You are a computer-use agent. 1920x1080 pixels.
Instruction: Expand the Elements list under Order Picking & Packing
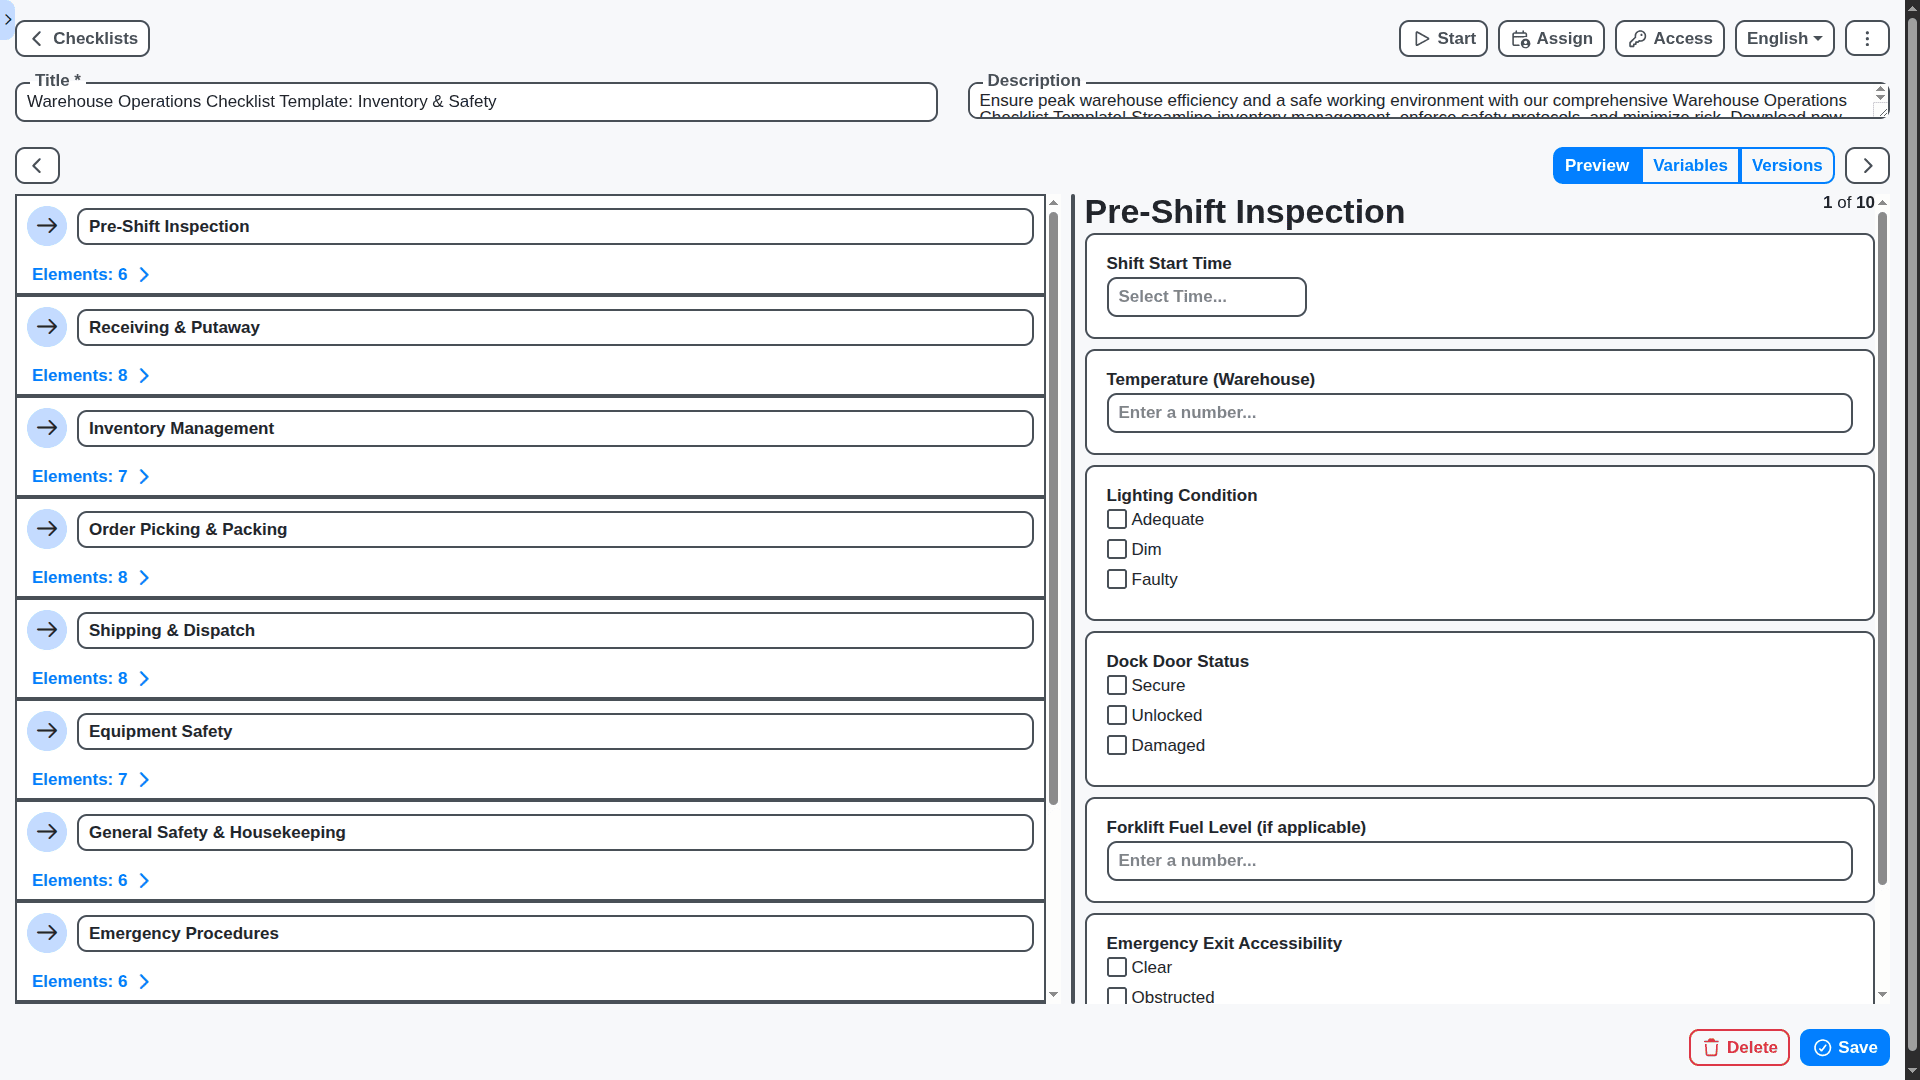click(x=90, y=577)
